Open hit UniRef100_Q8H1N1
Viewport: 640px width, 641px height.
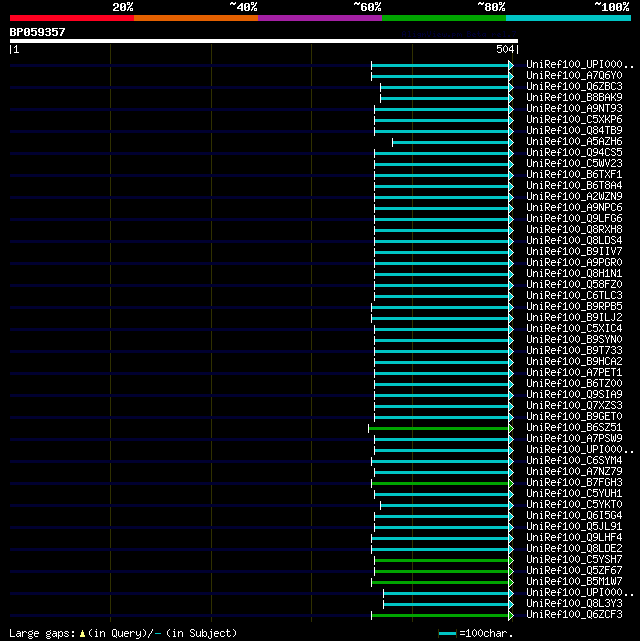(574, 274)
